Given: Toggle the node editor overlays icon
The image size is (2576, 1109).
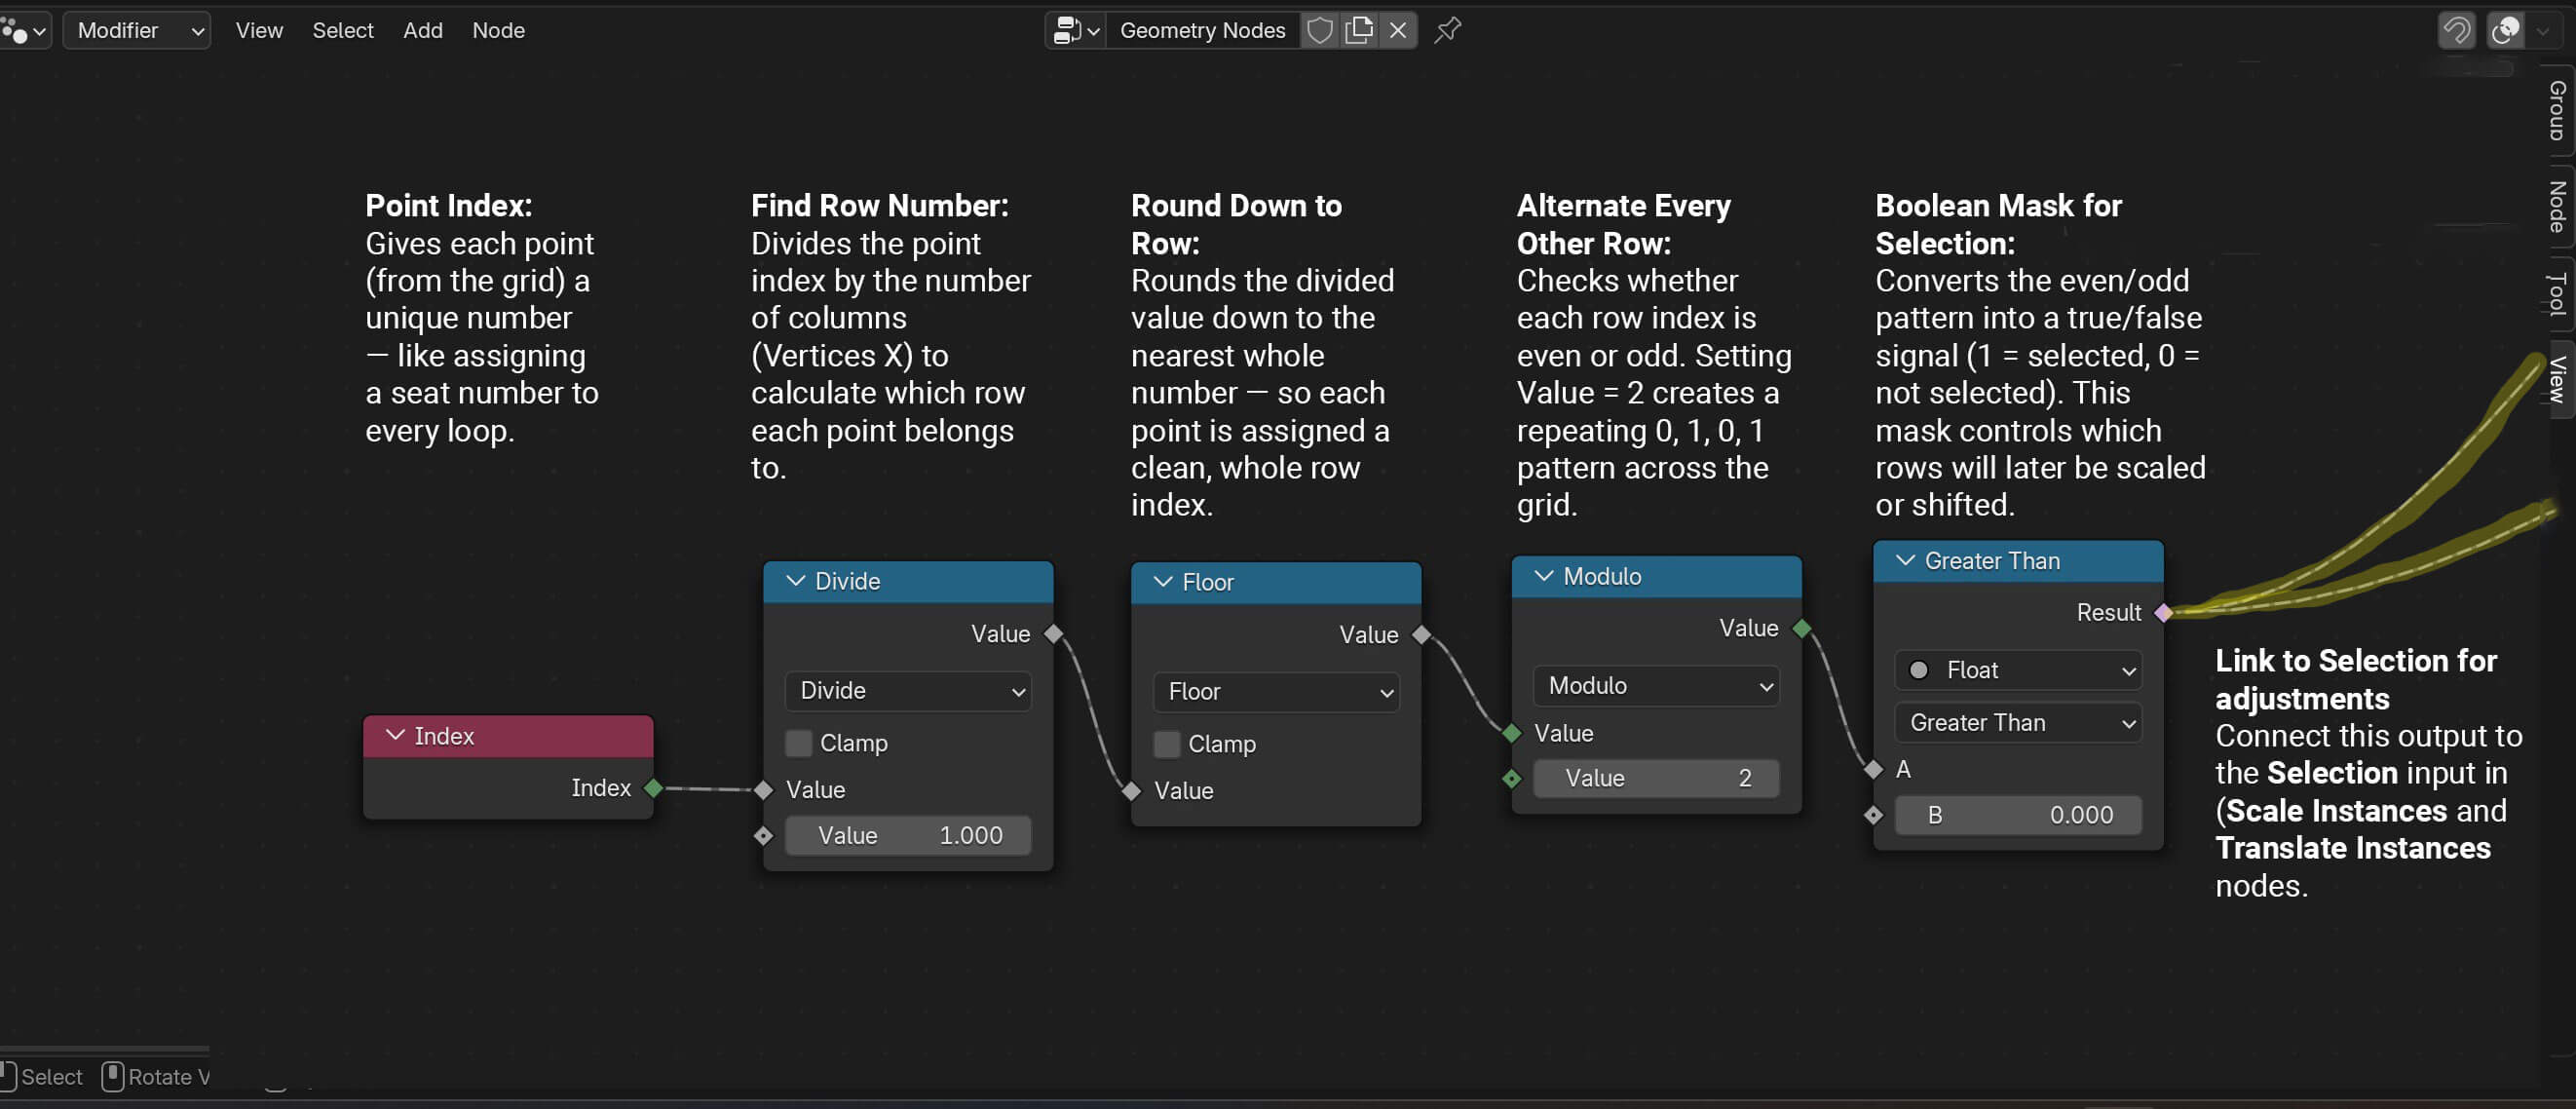Looking at the screenshot, I should pyautogui.click(x=2505, y=30).
